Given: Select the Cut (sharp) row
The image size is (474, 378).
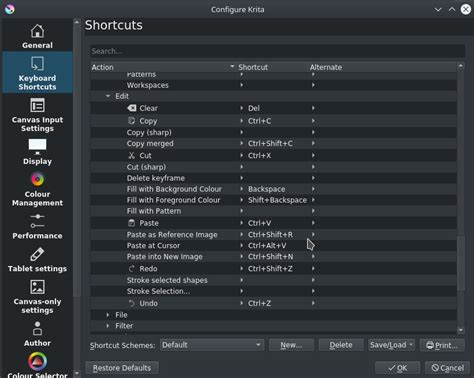Looking at the screenshot, I should click(x=274, y=167).
